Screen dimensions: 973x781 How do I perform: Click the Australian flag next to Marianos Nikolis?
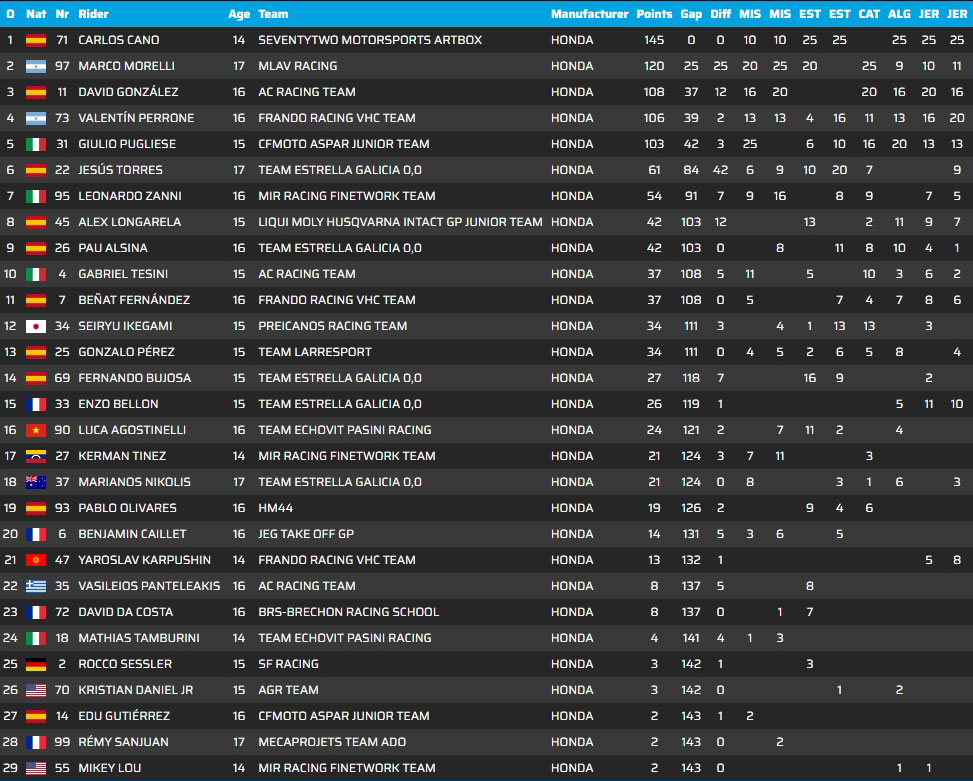pyautogui.click(x=36, y=482)
